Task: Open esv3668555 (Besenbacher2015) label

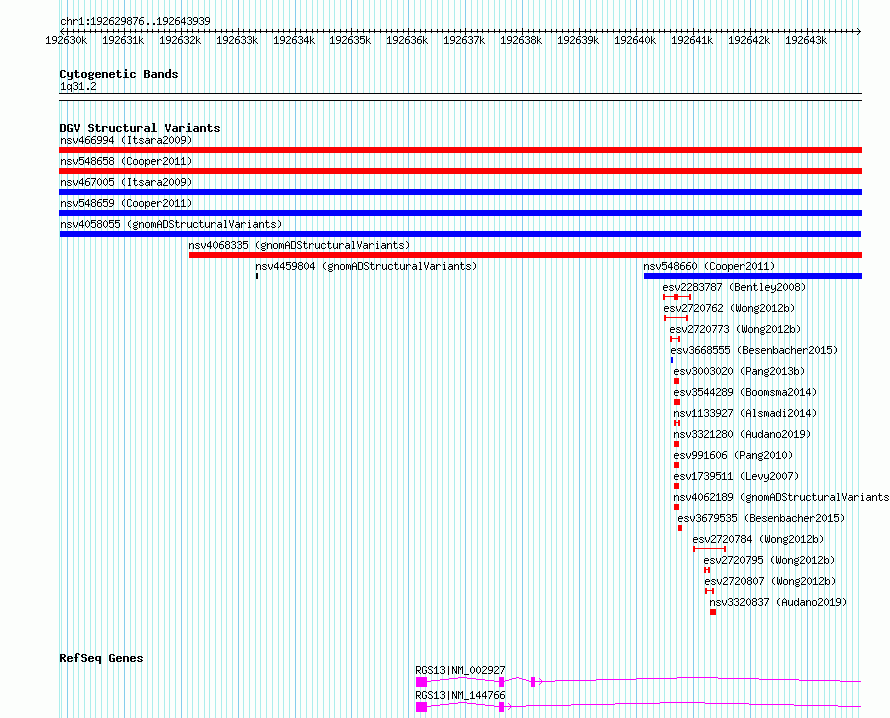Action: pyautogui.click(x=754, y=350)
